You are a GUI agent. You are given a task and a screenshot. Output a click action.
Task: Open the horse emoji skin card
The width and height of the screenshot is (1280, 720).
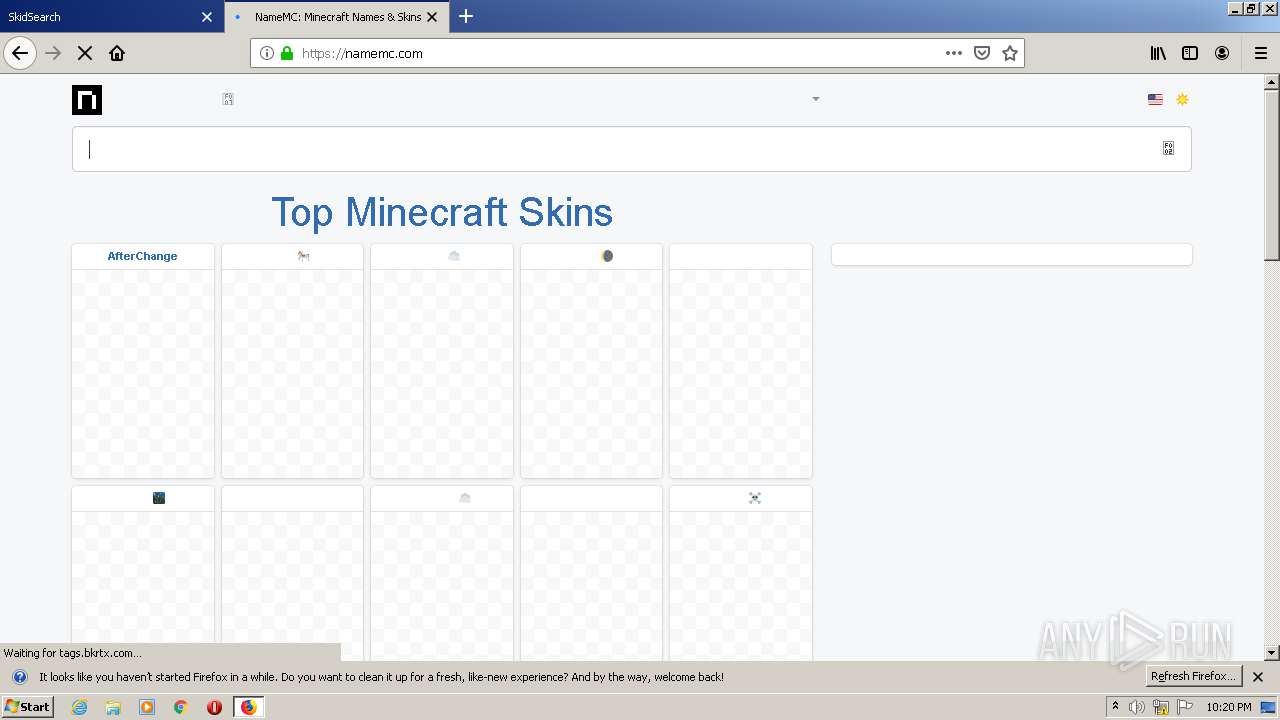pyautogui.click(x=292, y=361)
